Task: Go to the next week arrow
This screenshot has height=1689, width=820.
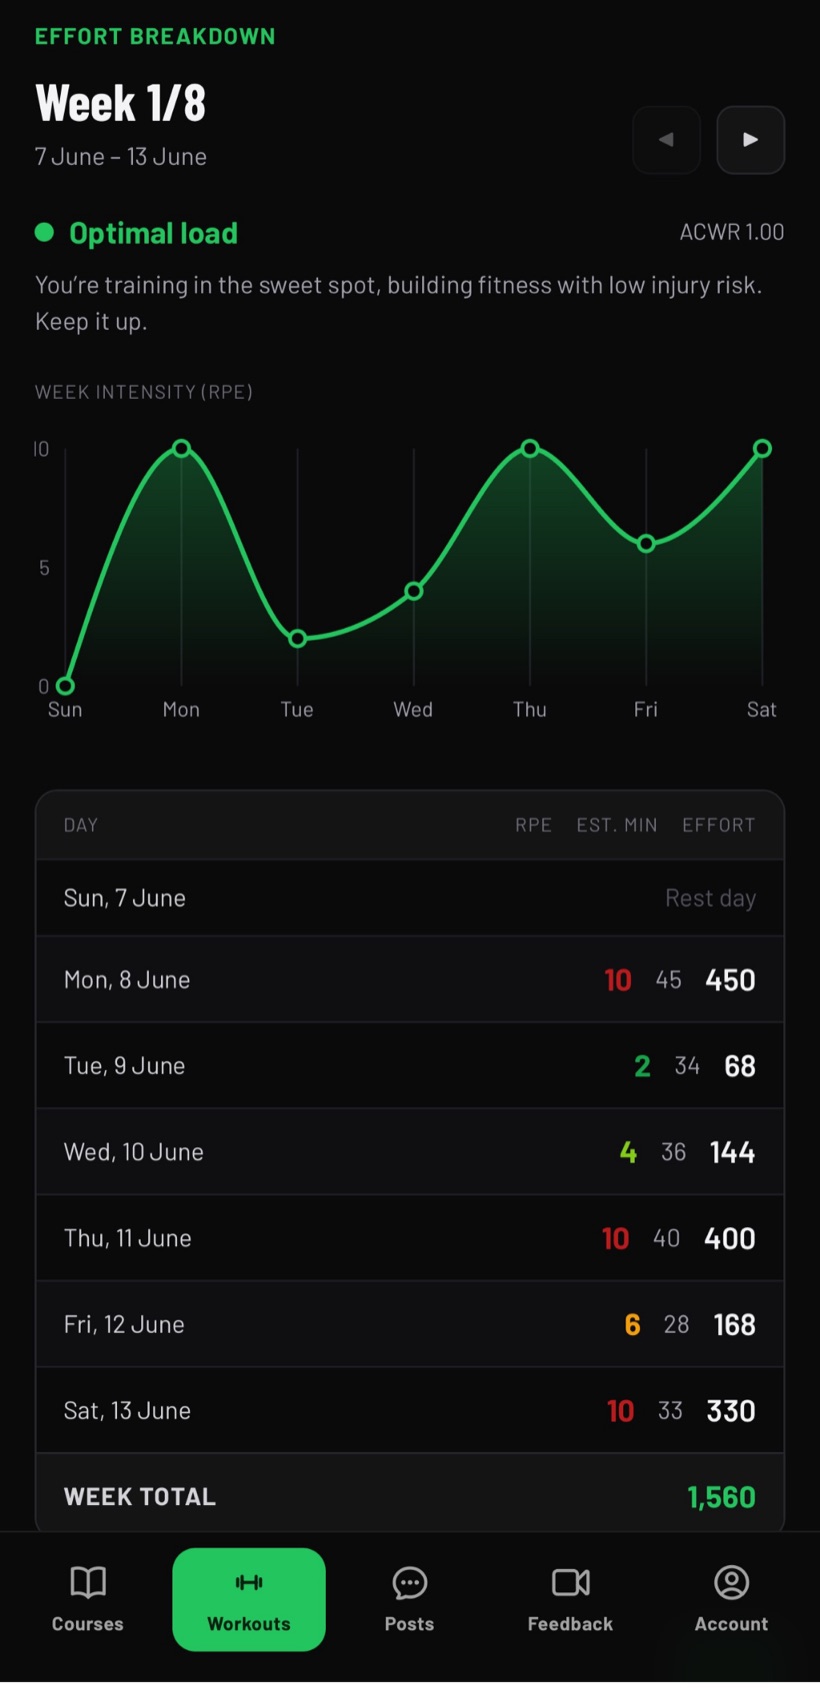Action: click(x=750, y=140)
